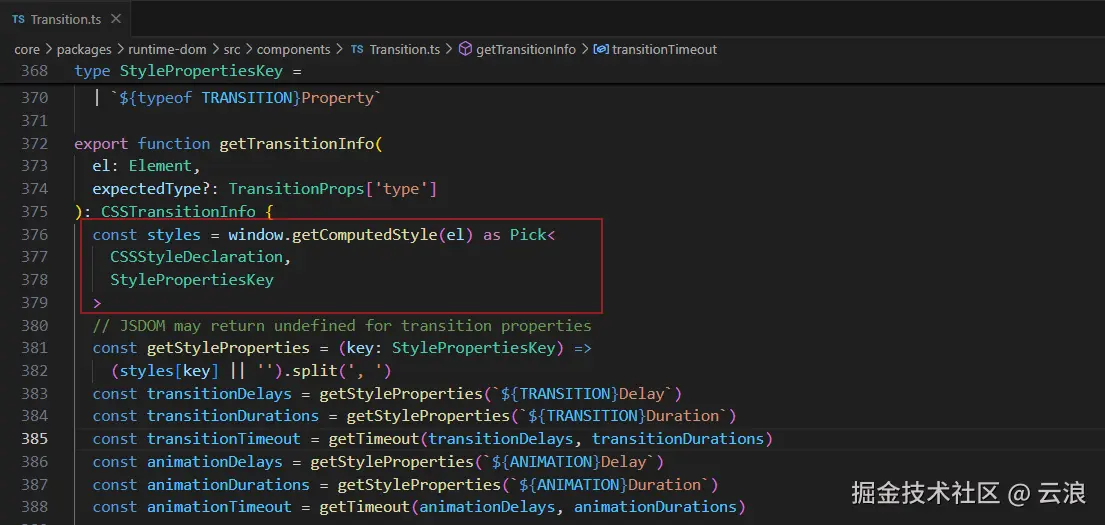Click the getTransitionInfo function cube icon
1105x525 pixels.
click(465, 49)
